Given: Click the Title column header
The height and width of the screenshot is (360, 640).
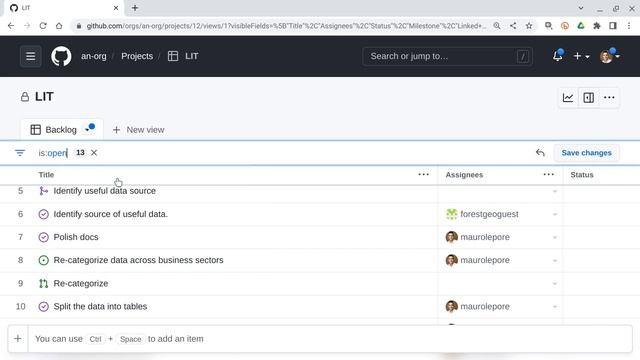Looking at the screenshot, I should coord(46,175).
